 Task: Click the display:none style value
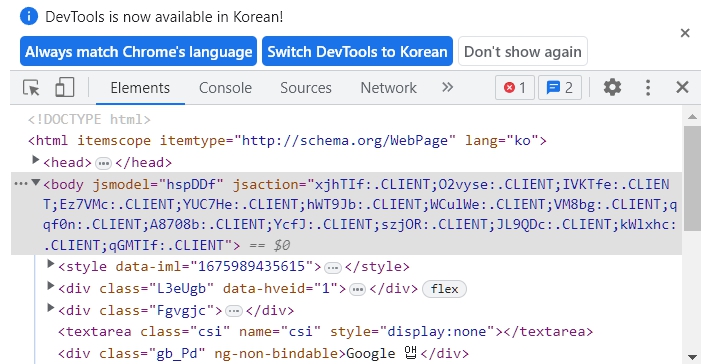click(437, 331)
